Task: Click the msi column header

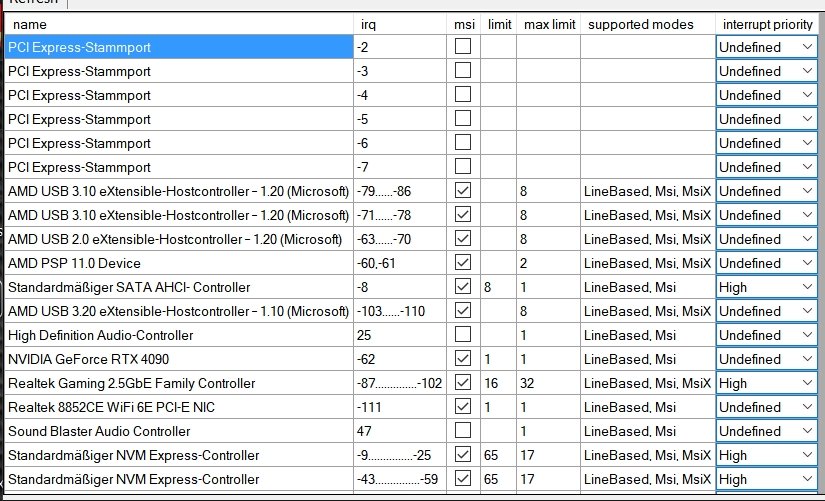Action: [x=464, y=24]
